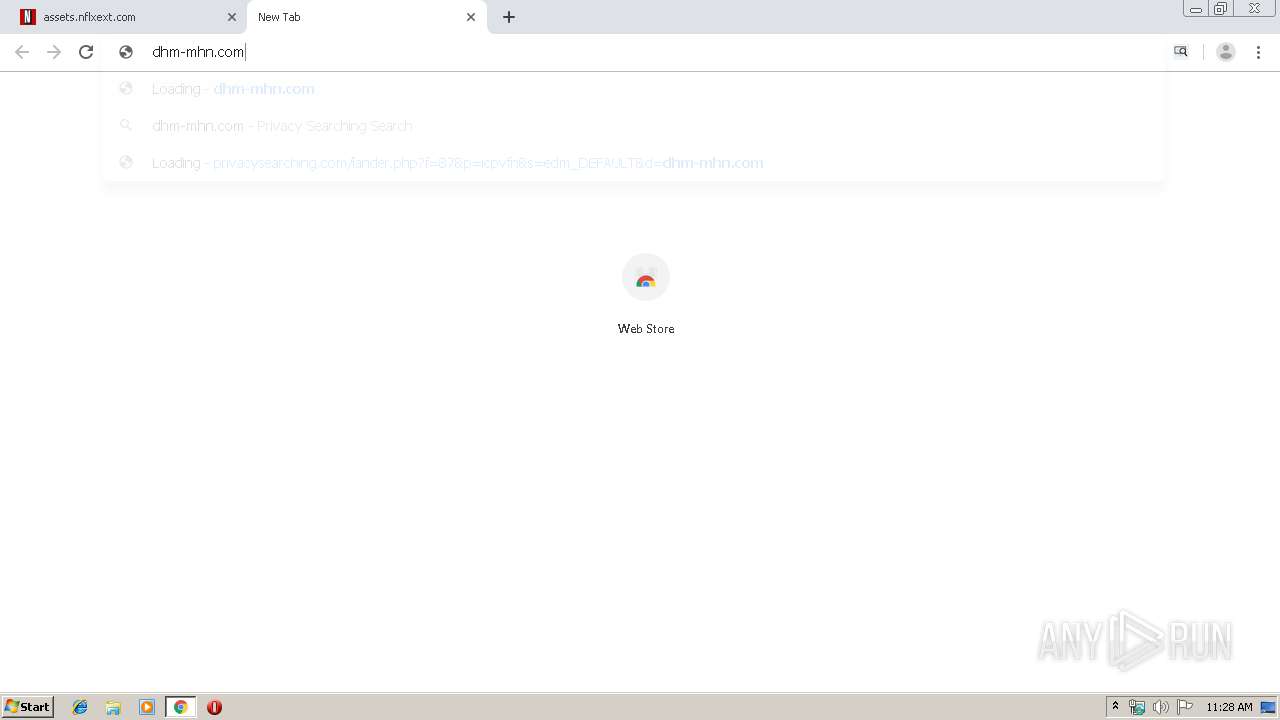Open the Windows Start menu
The image size is (1280, 720).
28,707
